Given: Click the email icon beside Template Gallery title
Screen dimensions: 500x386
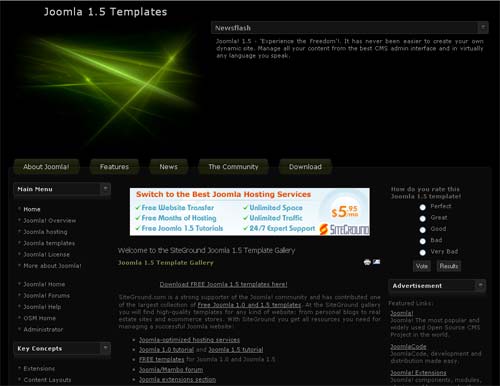Looking at the screenshot, I should click(377, 262).
